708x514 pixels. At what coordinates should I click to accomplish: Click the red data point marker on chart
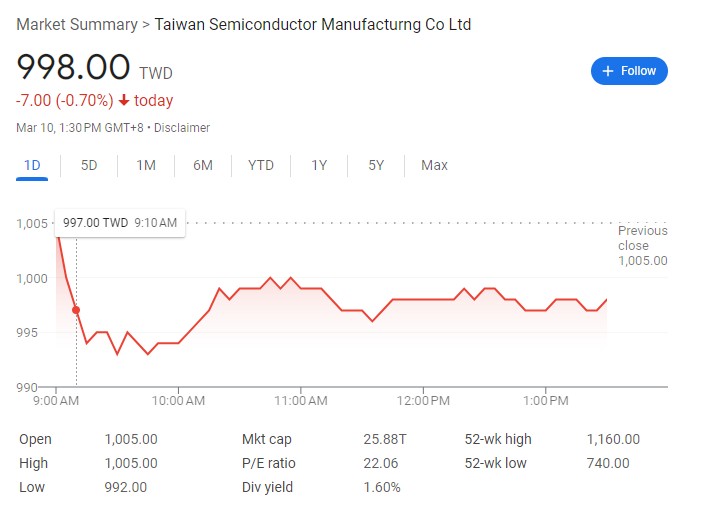pos(76,310)
